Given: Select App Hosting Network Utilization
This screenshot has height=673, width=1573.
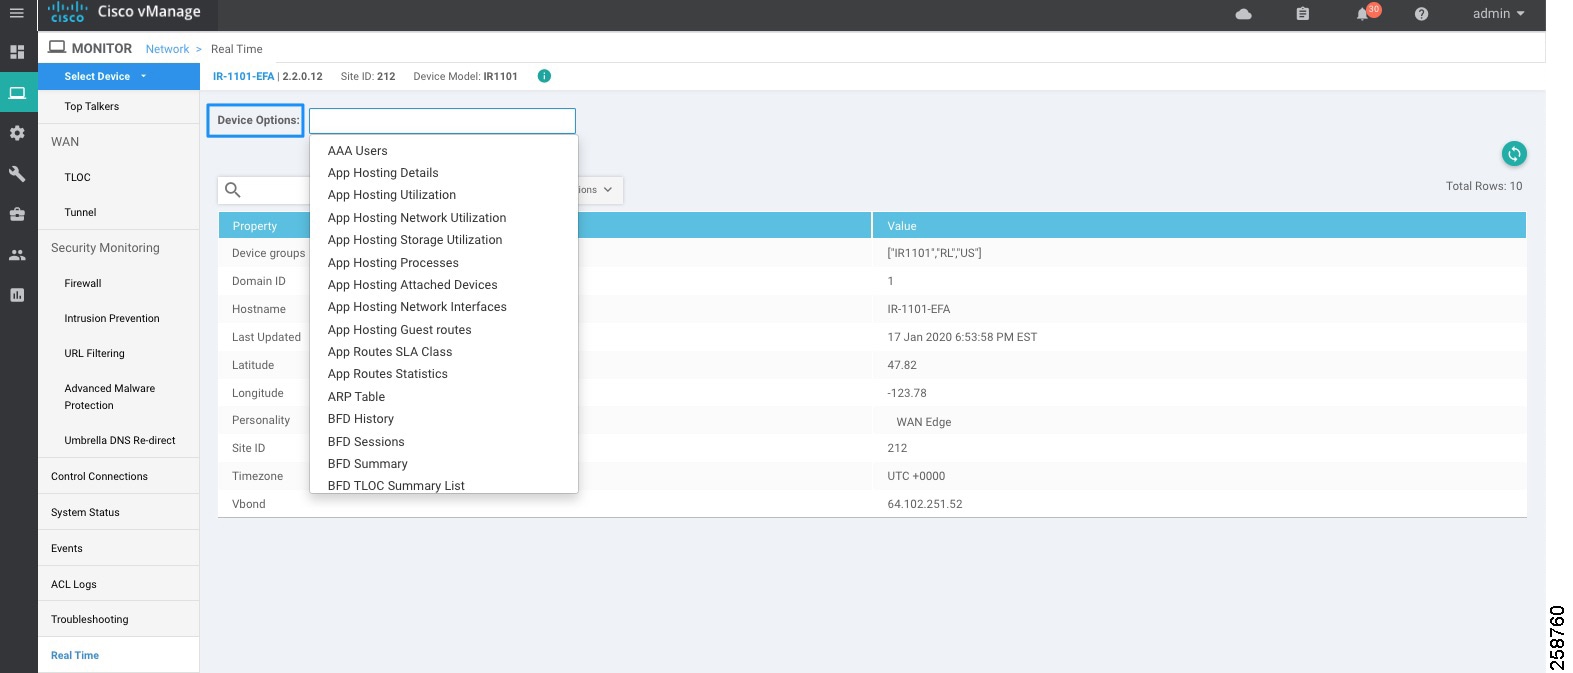Looking at the screenshot, I should click(x=417, y=218).
